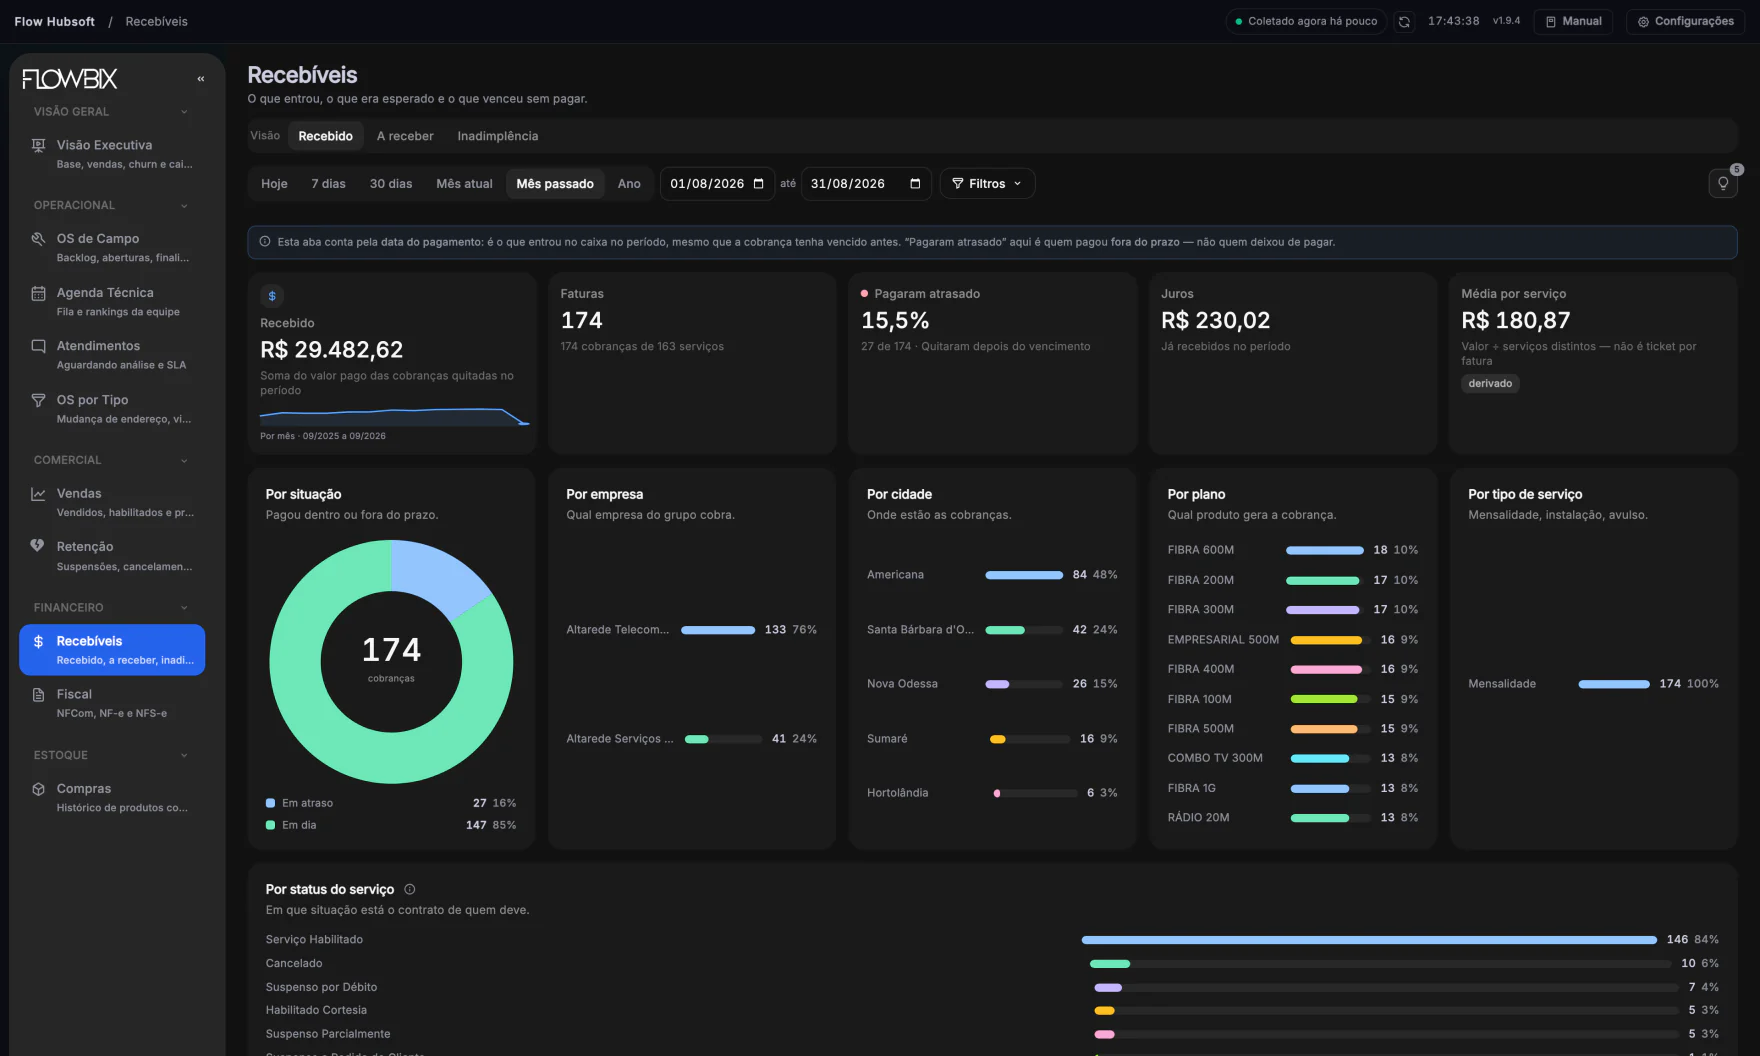1760x1056 pixels.
Task: Open calendar picker on the 01/08/2026 date
Action: pyautogui.click(x=759, y=184)
